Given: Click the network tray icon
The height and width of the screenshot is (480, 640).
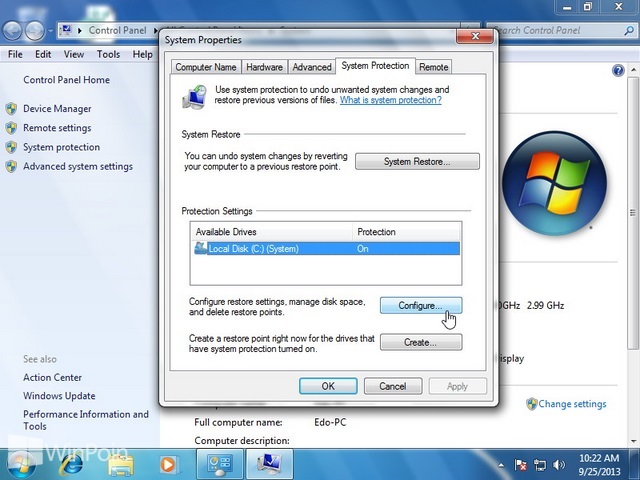Looking at the screenshot, I should [x=540, y=465].
